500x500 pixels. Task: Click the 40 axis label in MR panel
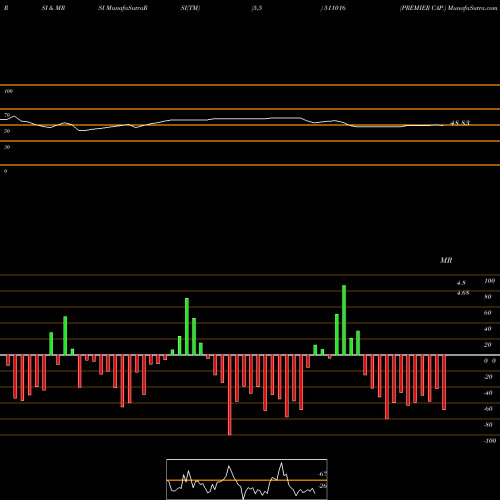[488, 329]
